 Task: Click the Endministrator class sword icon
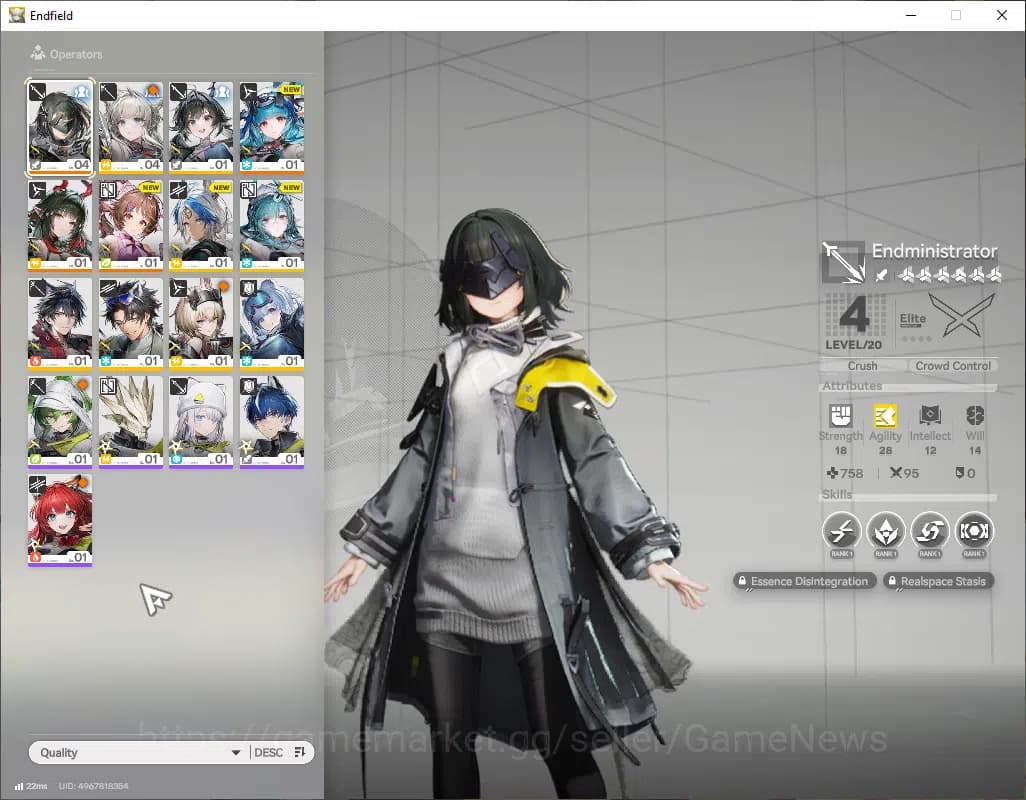coord(844,262)
